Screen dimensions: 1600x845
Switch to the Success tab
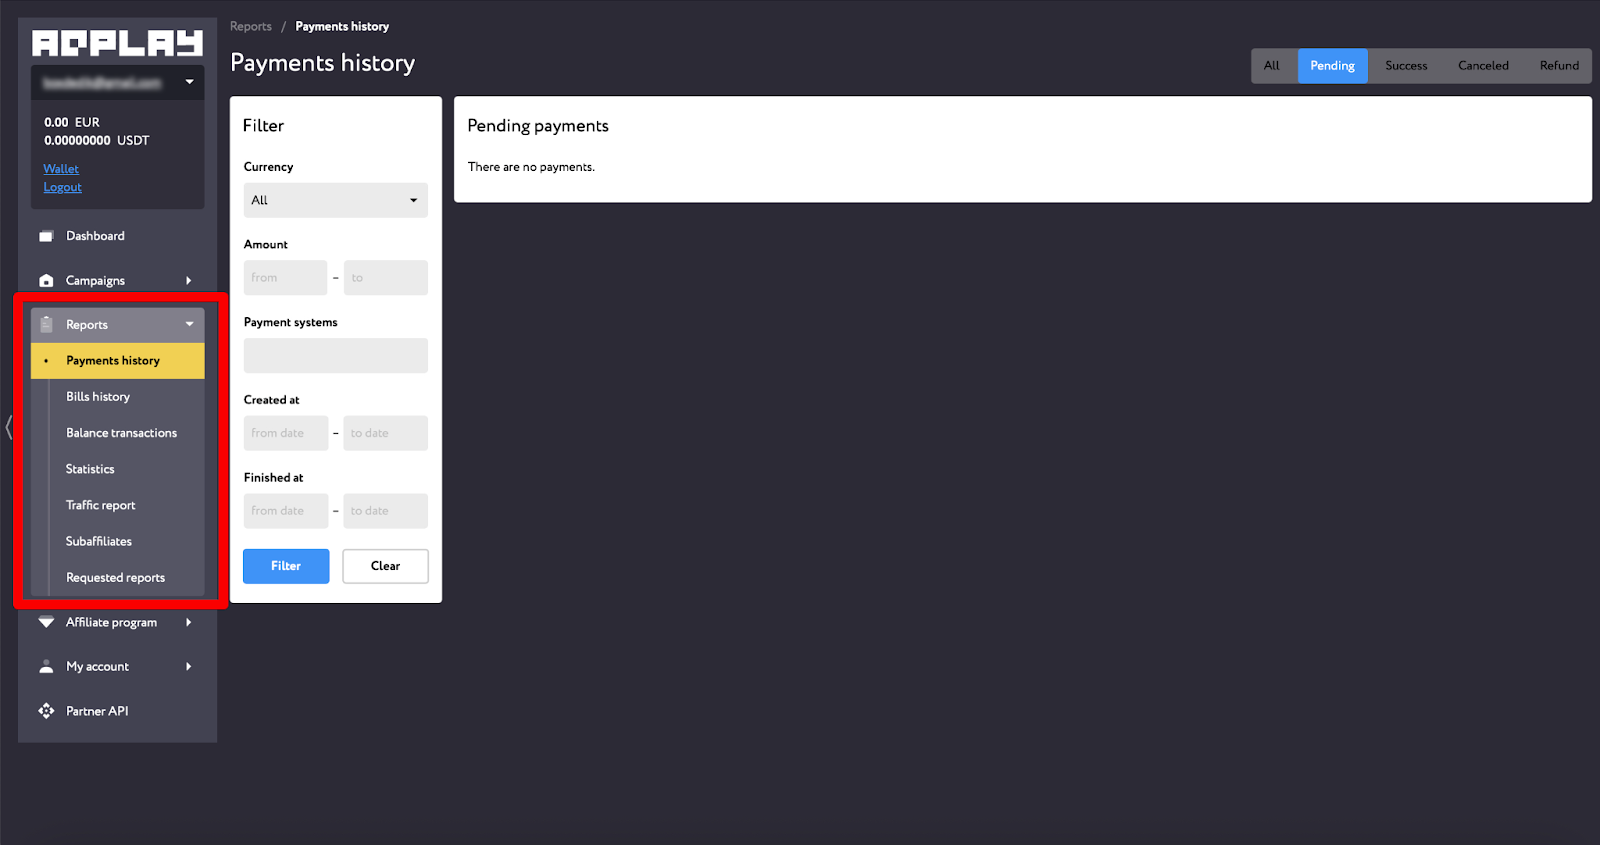click(1406, 66)
